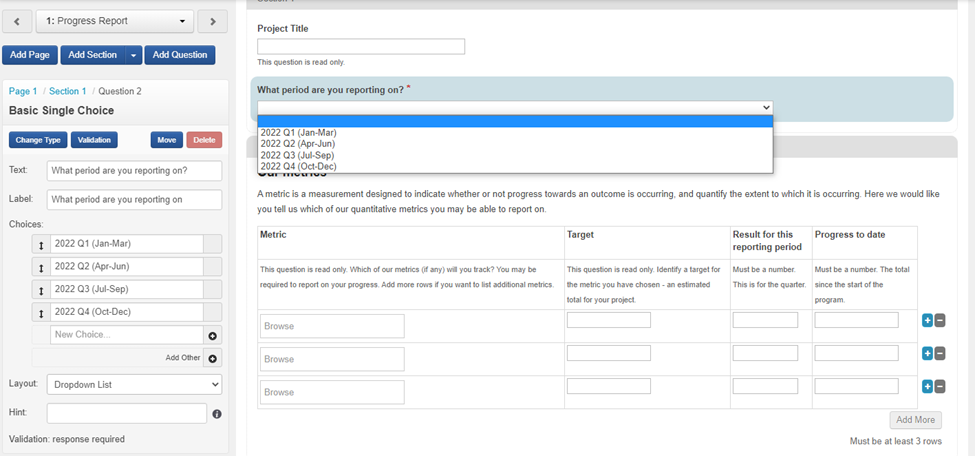
Task: Click the Project Title text field
Action: coord(360,46)
